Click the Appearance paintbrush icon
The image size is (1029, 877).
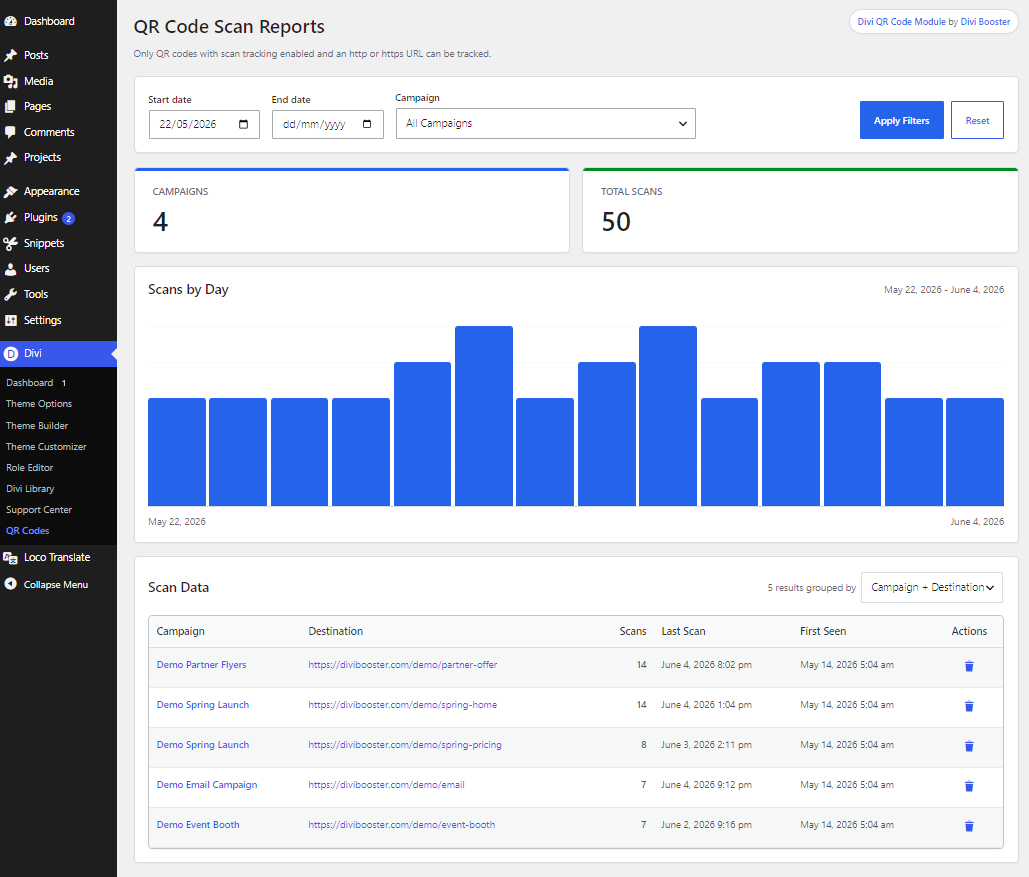click(x=10, y=192)
